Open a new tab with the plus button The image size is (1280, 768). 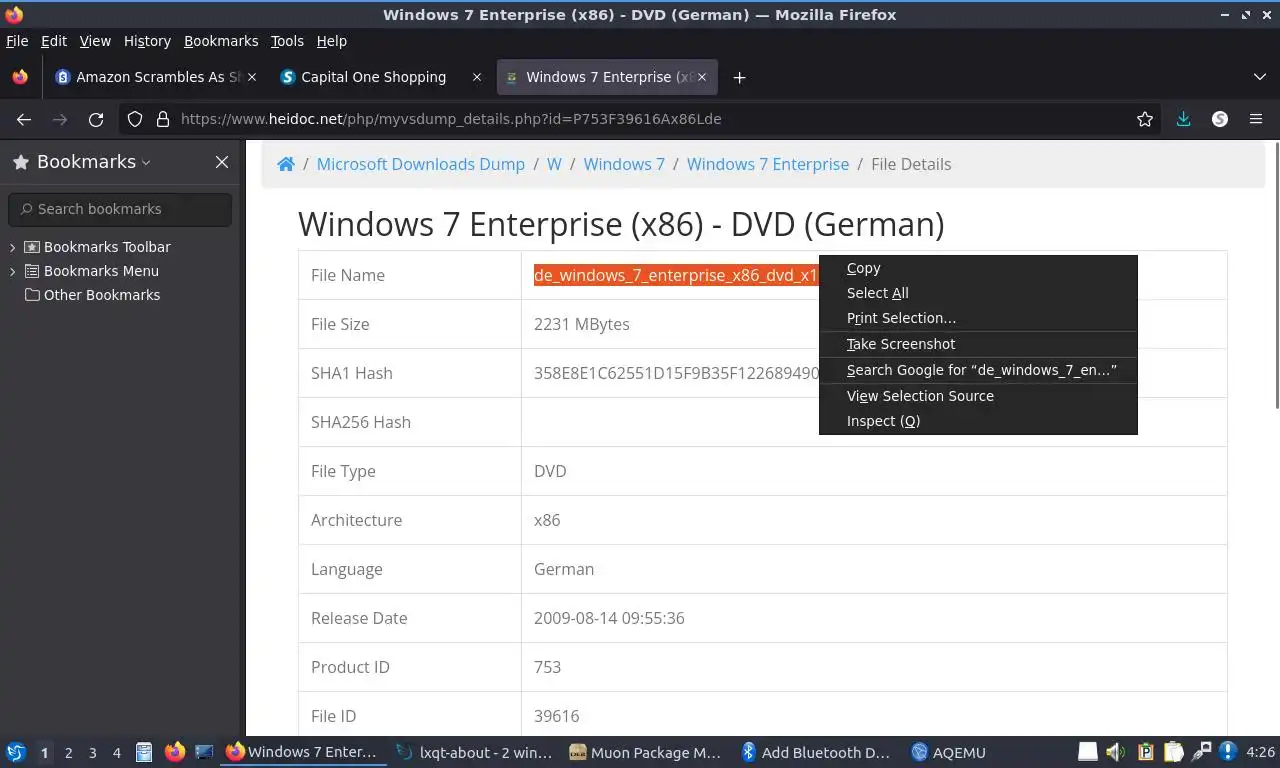(x=739, y=77)
